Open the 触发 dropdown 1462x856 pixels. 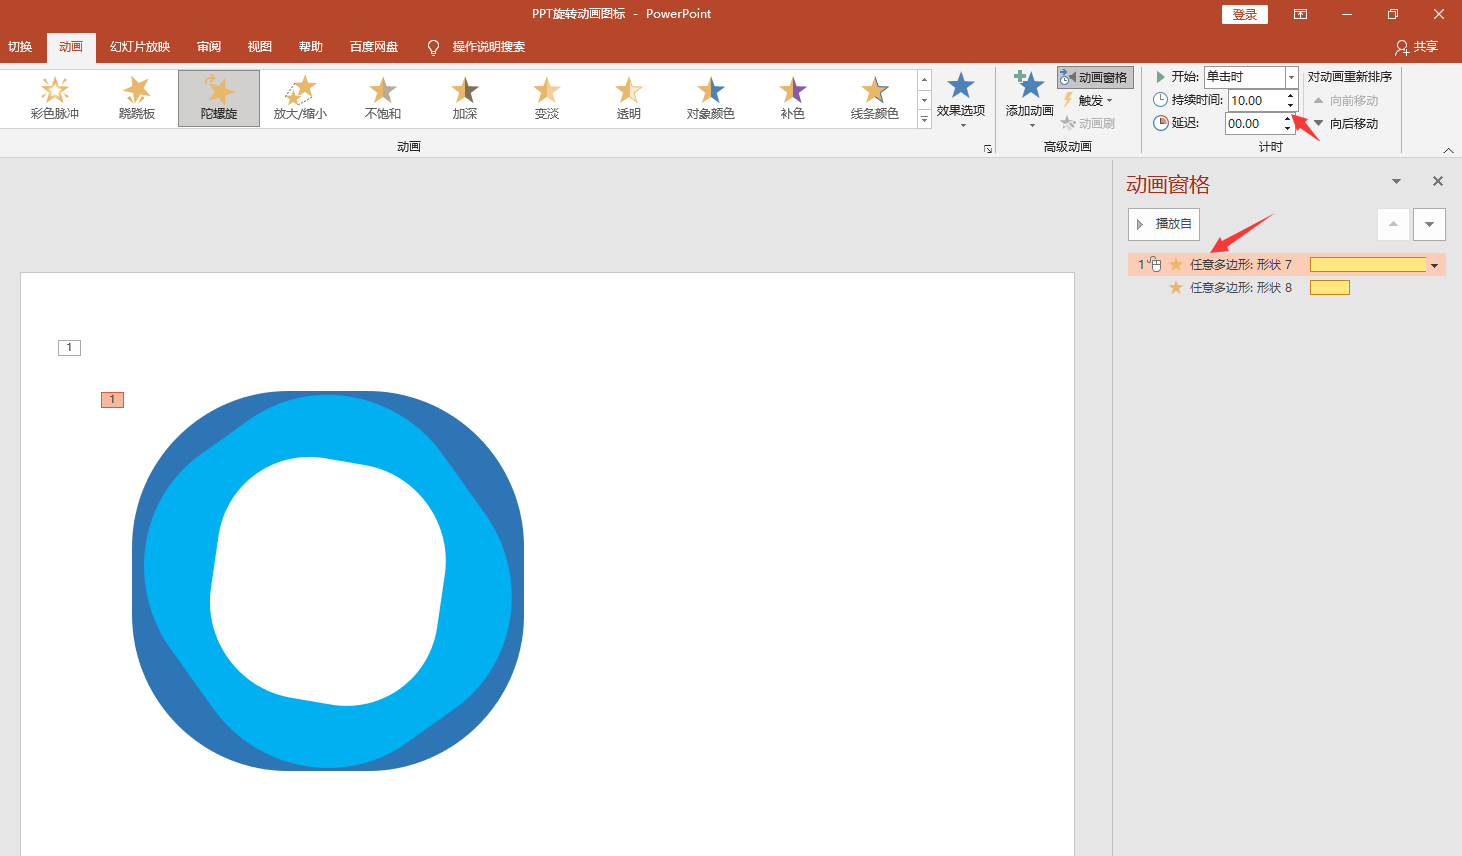tap(1088, 100)
